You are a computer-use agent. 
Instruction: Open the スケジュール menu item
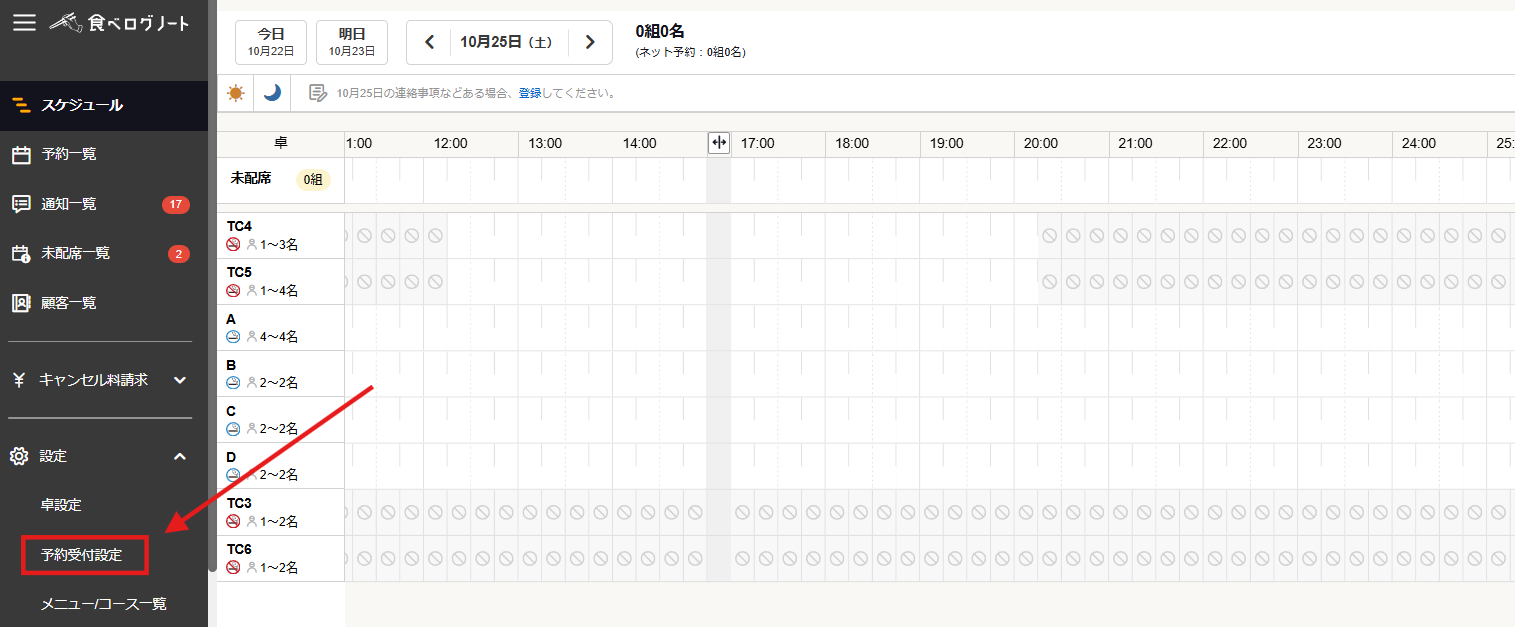pos(104,105)
